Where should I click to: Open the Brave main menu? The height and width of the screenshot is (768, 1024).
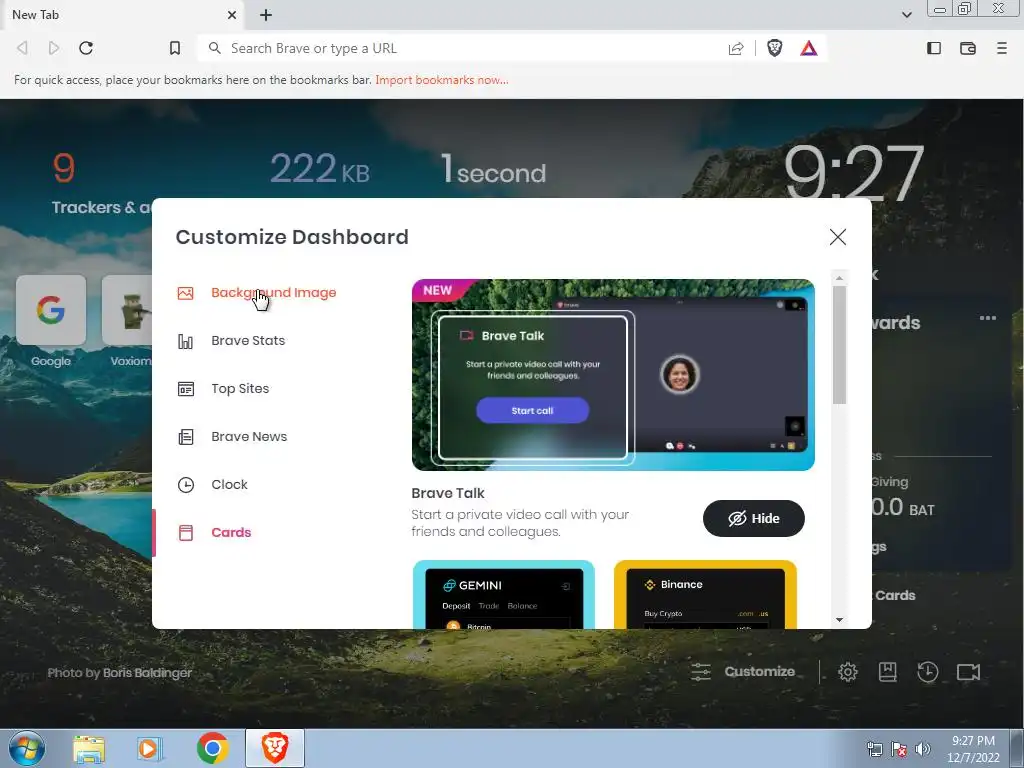coord(1002,48)
